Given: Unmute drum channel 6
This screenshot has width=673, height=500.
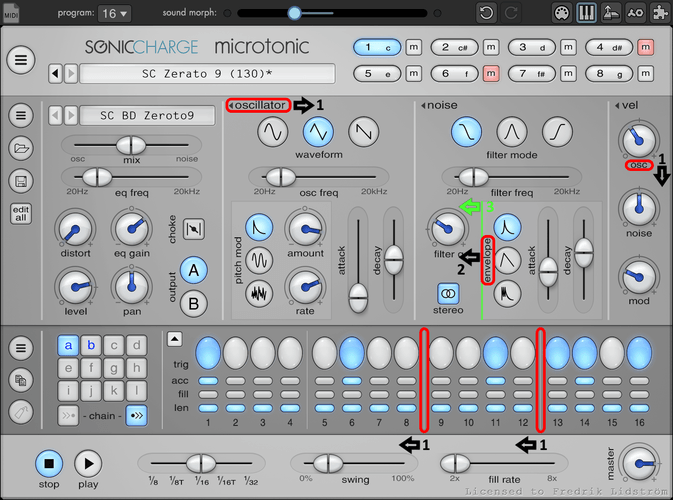Looking at the screenshot, I should click(x=491, y=73).
